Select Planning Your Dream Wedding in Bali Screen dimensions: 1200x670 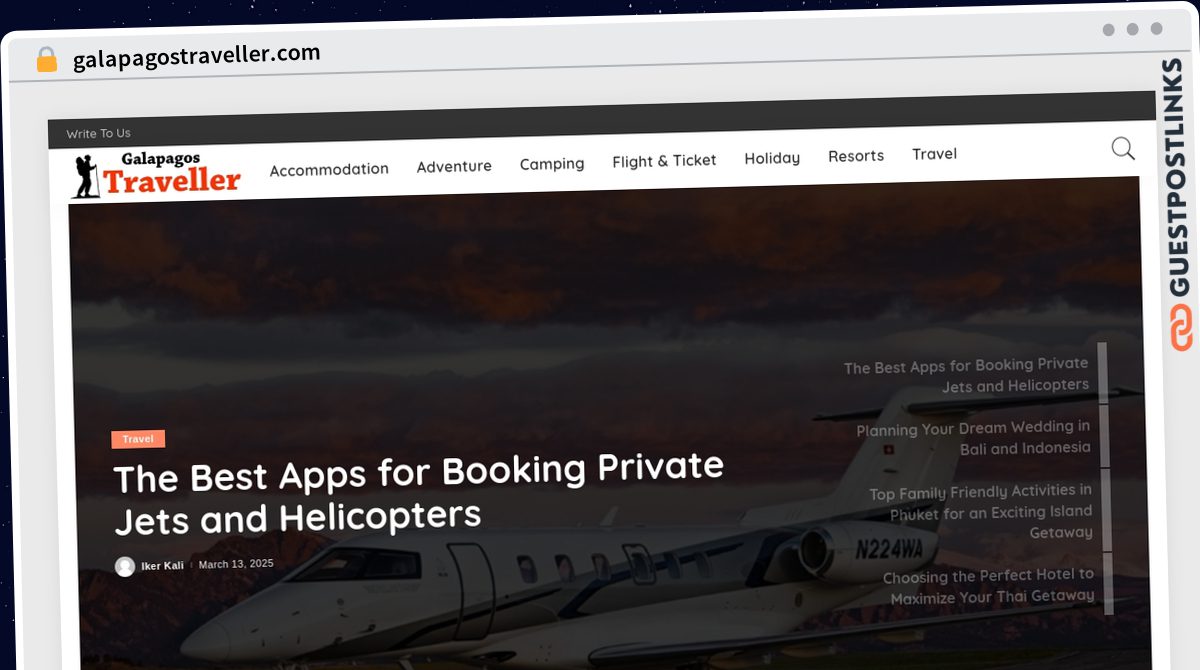(x=973, y=438)
